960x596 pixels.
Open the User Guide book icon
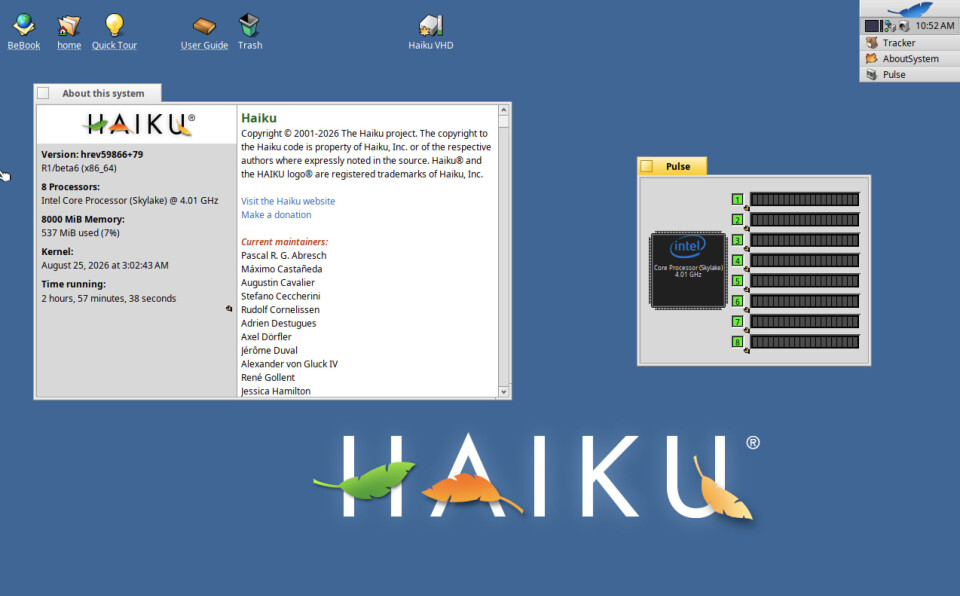[204, 25]
